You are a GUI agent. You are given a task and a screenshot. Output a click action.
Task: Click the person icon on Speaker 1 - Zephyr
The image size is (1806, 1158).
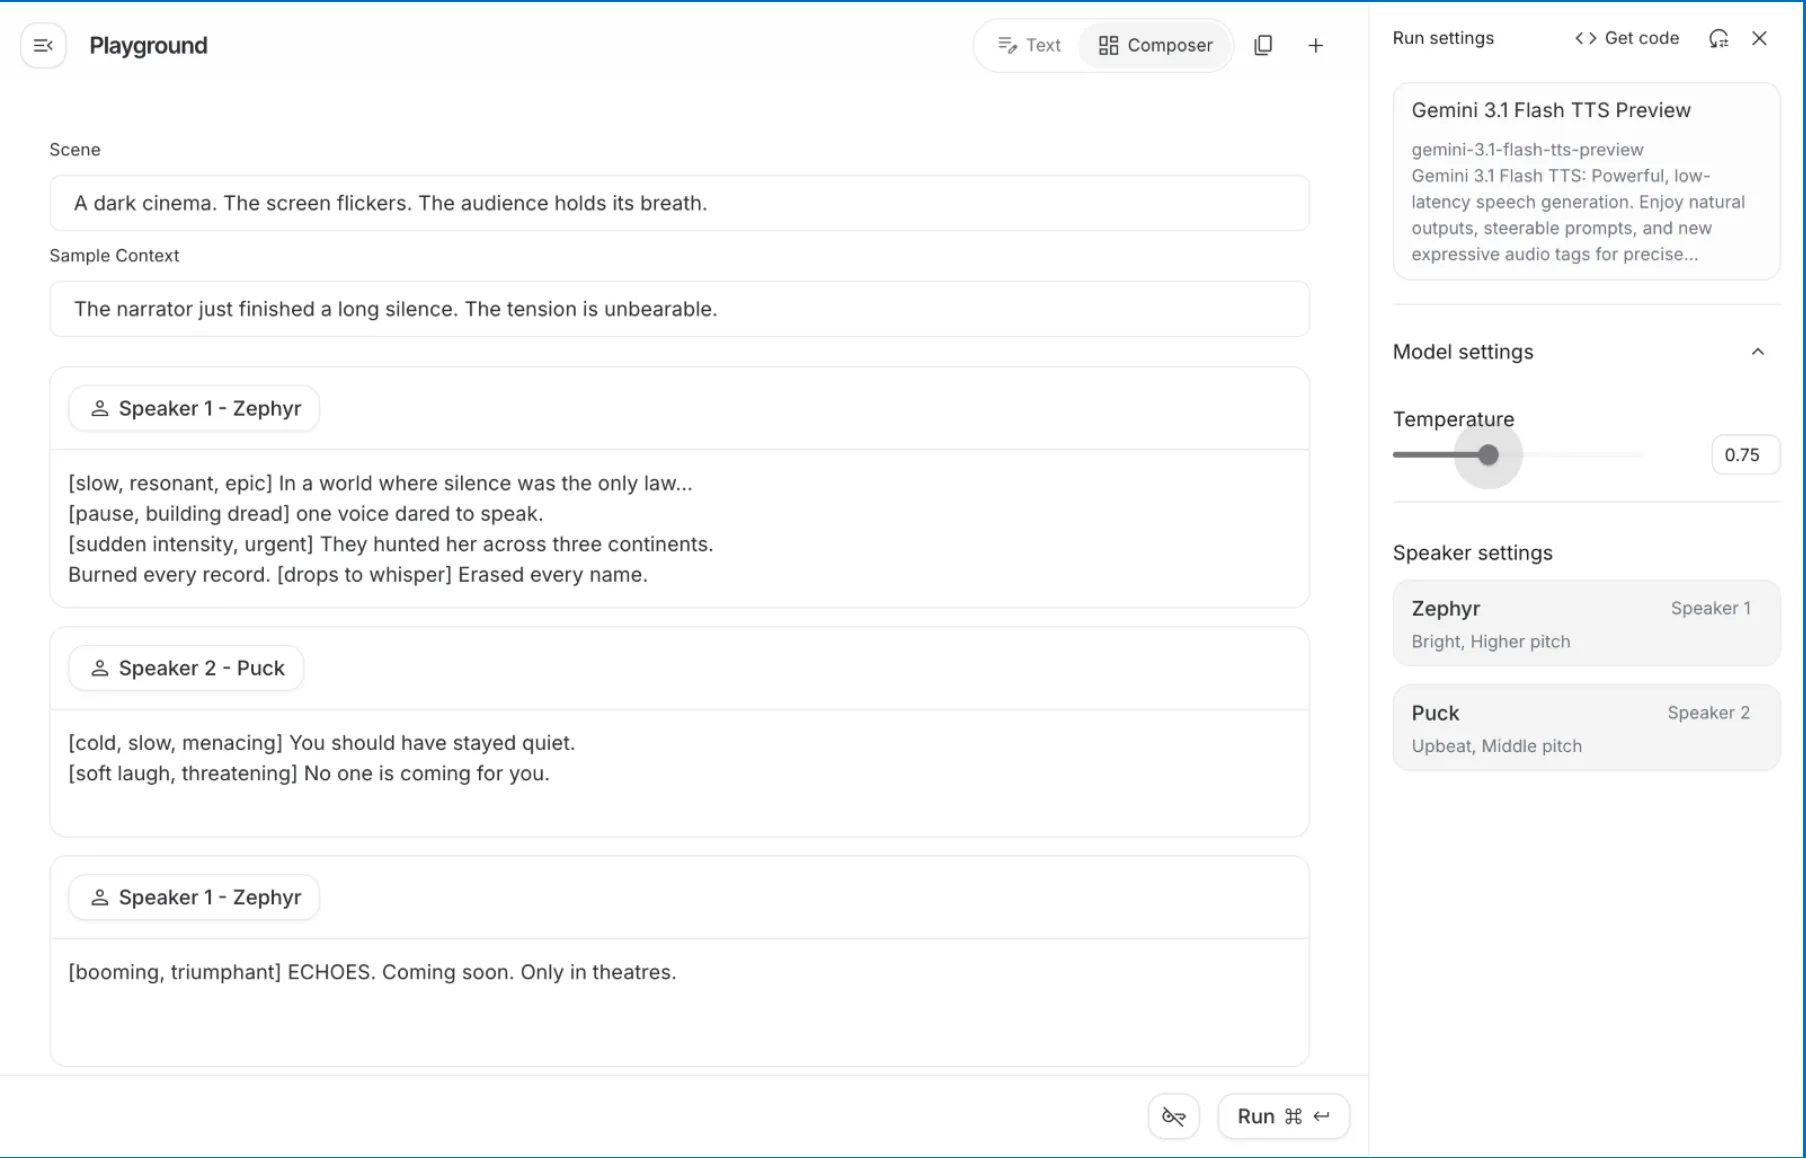[100, 408]
